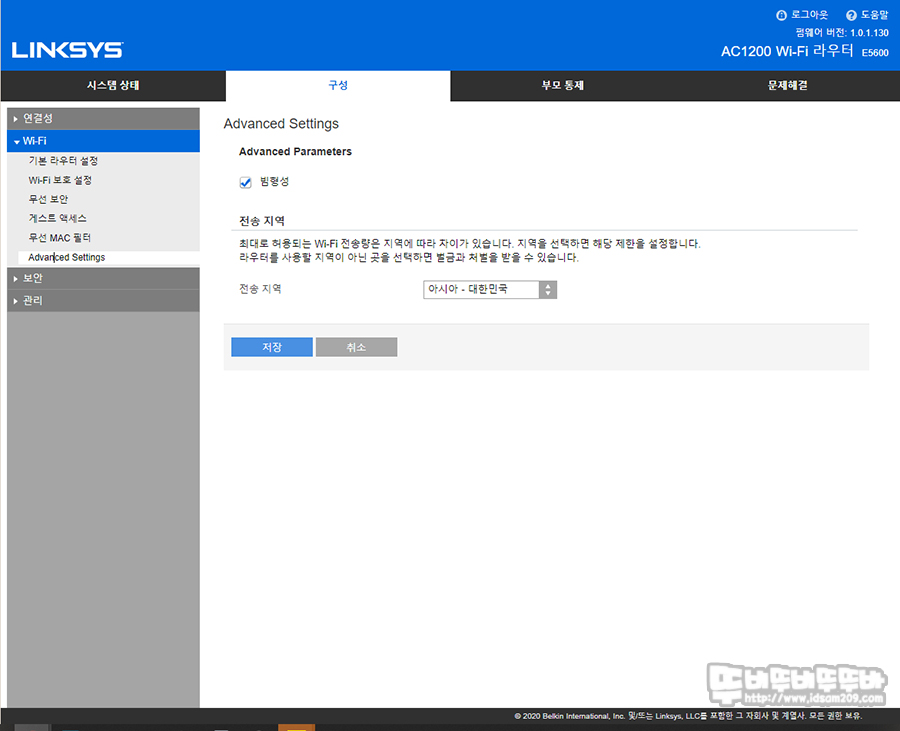Switch to the 시스템 상태 tab
900x731 pixels.
point(113,85)
